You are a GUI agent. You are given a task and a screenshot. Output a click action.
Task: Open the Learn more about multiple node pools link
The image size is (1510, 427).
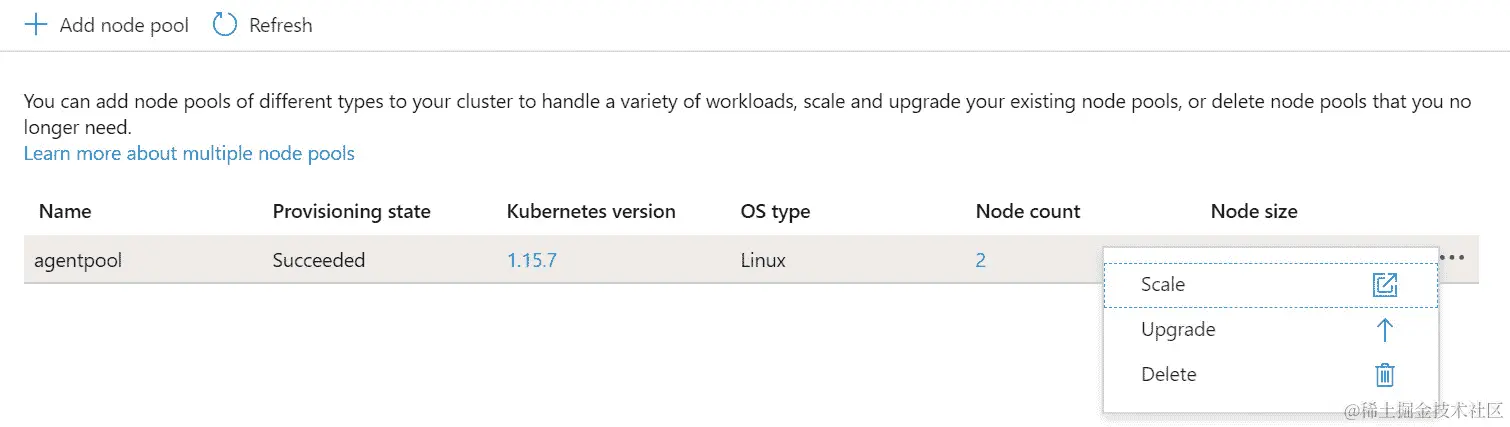[189, 153]
